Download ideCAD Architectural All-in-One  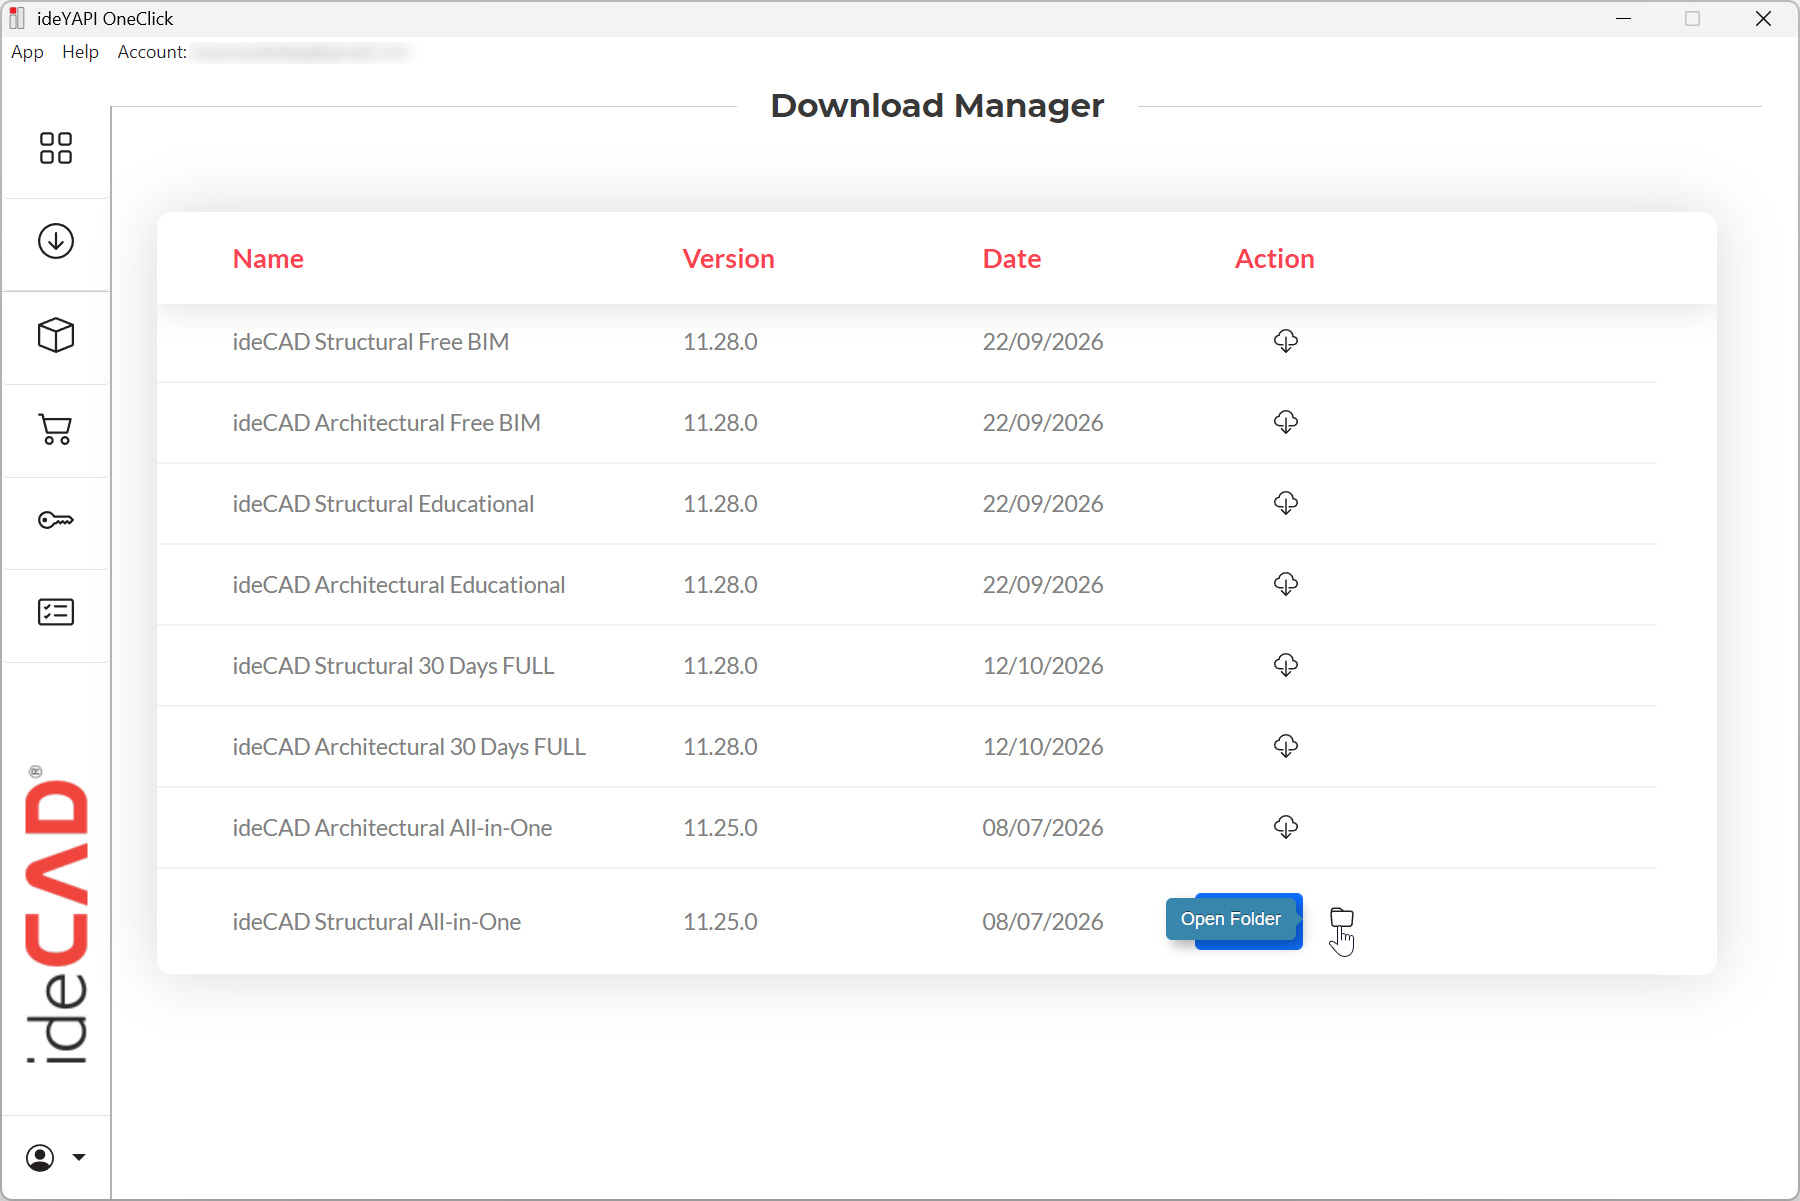click(1286, 827)
